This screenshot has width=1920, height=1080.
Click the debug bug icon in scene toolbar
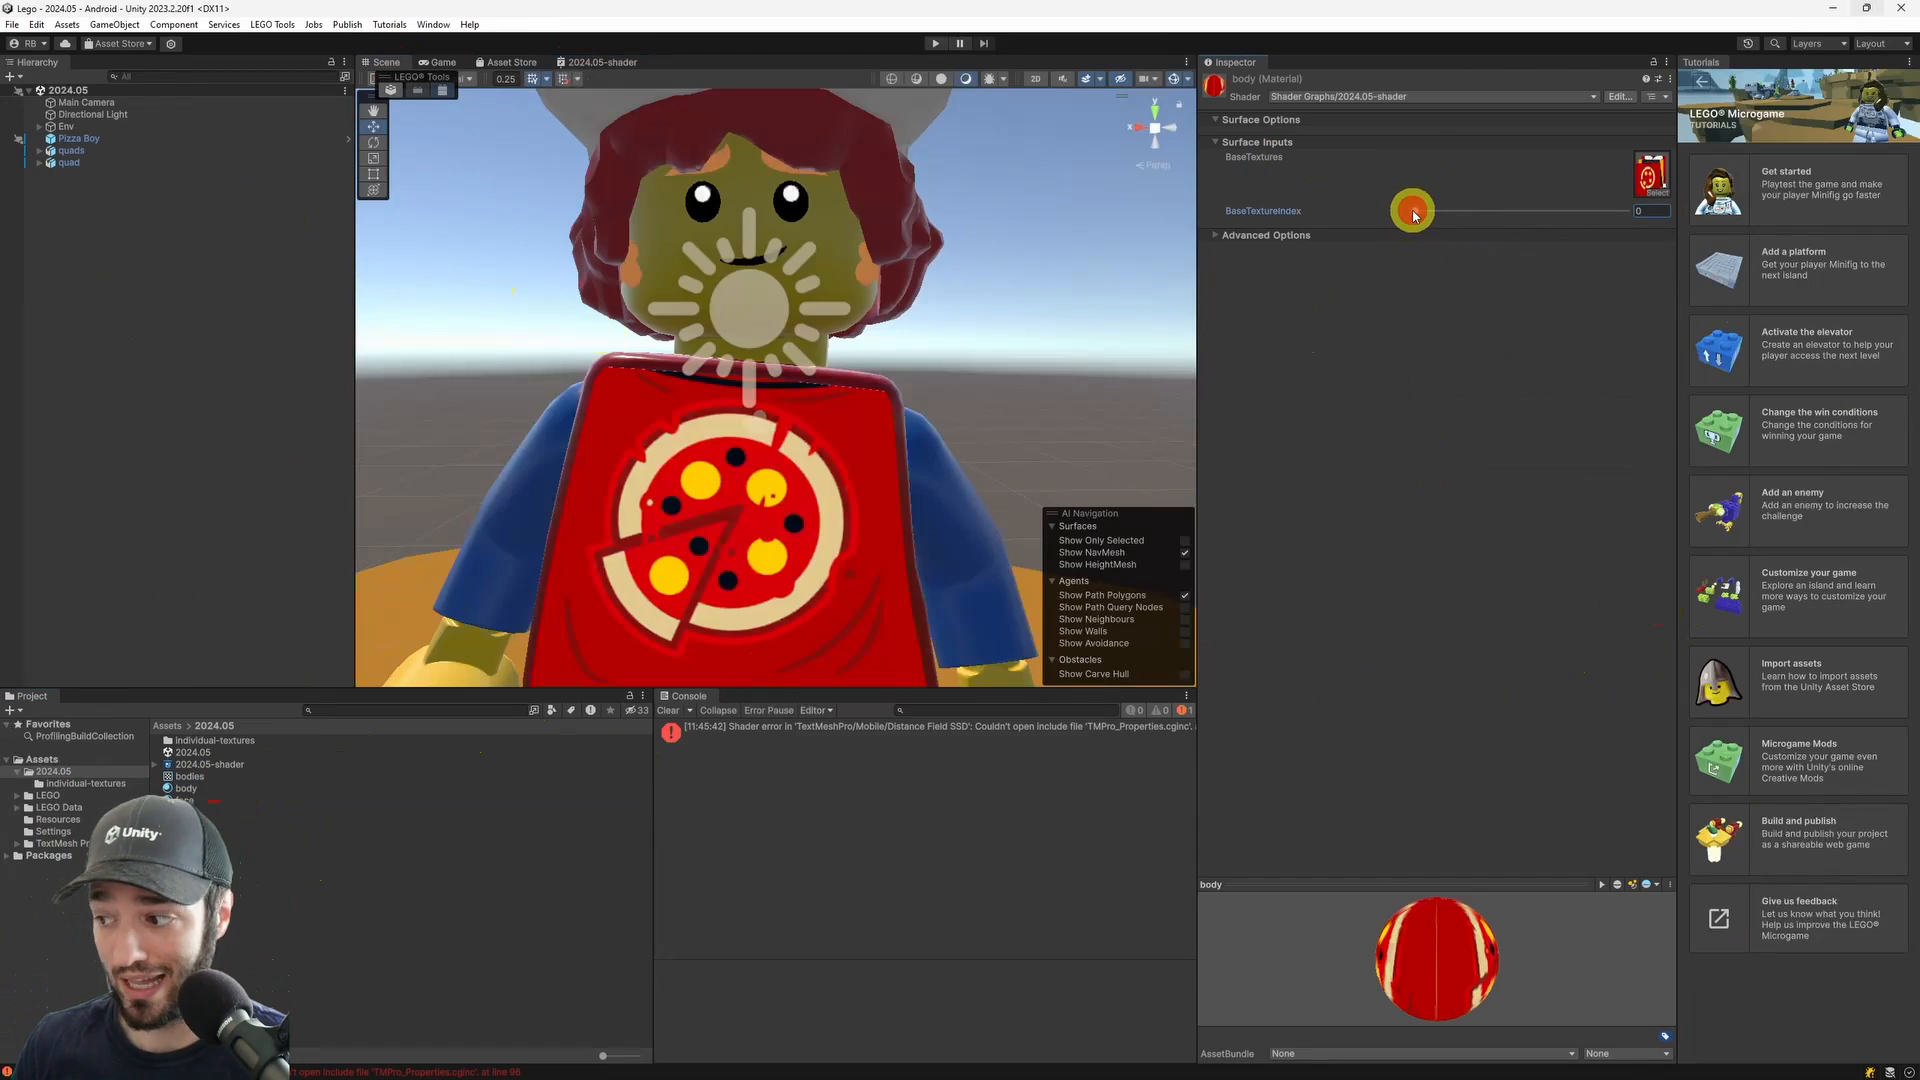click(988, 79)
